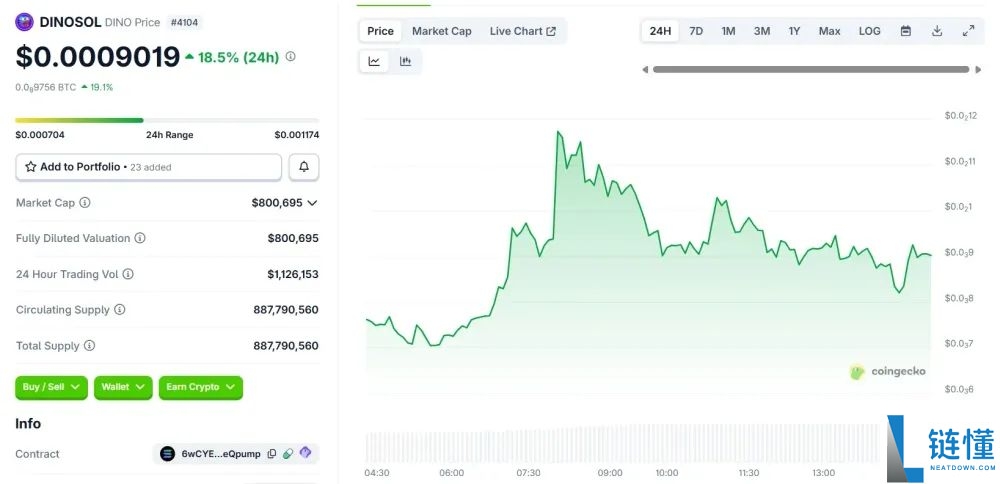Click the chart's horizontal range scrollbar

(x=810, y=69)
